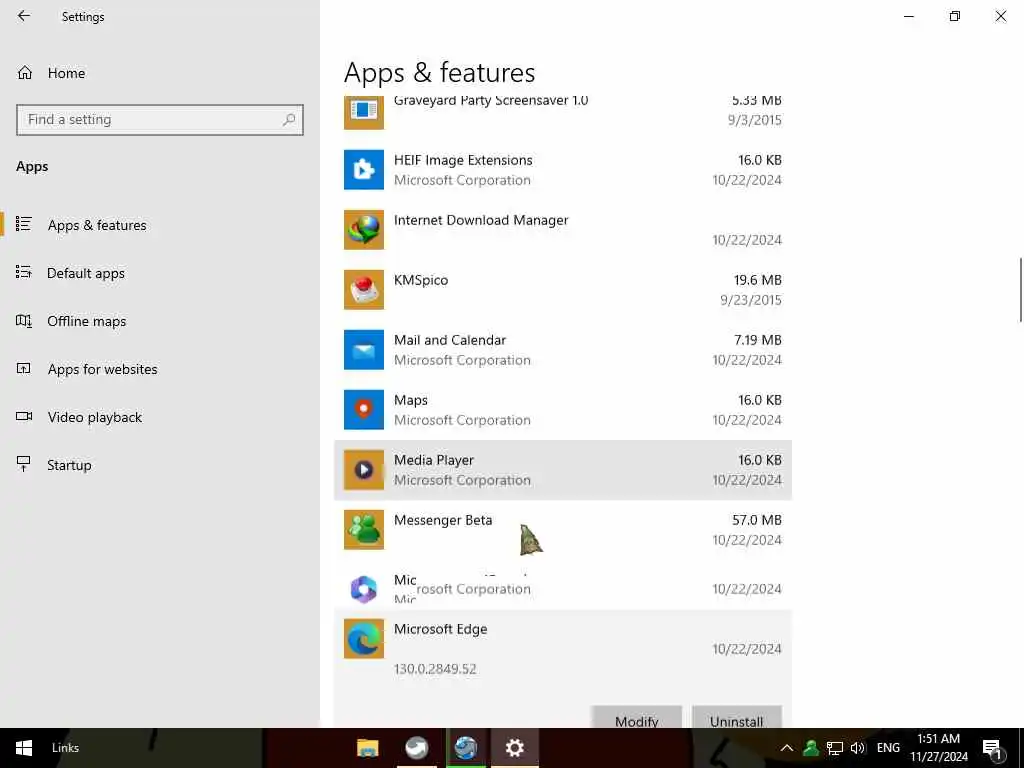1024x768 pixels.
Task: Click the green user tray icon
Action: click(810, 748)
